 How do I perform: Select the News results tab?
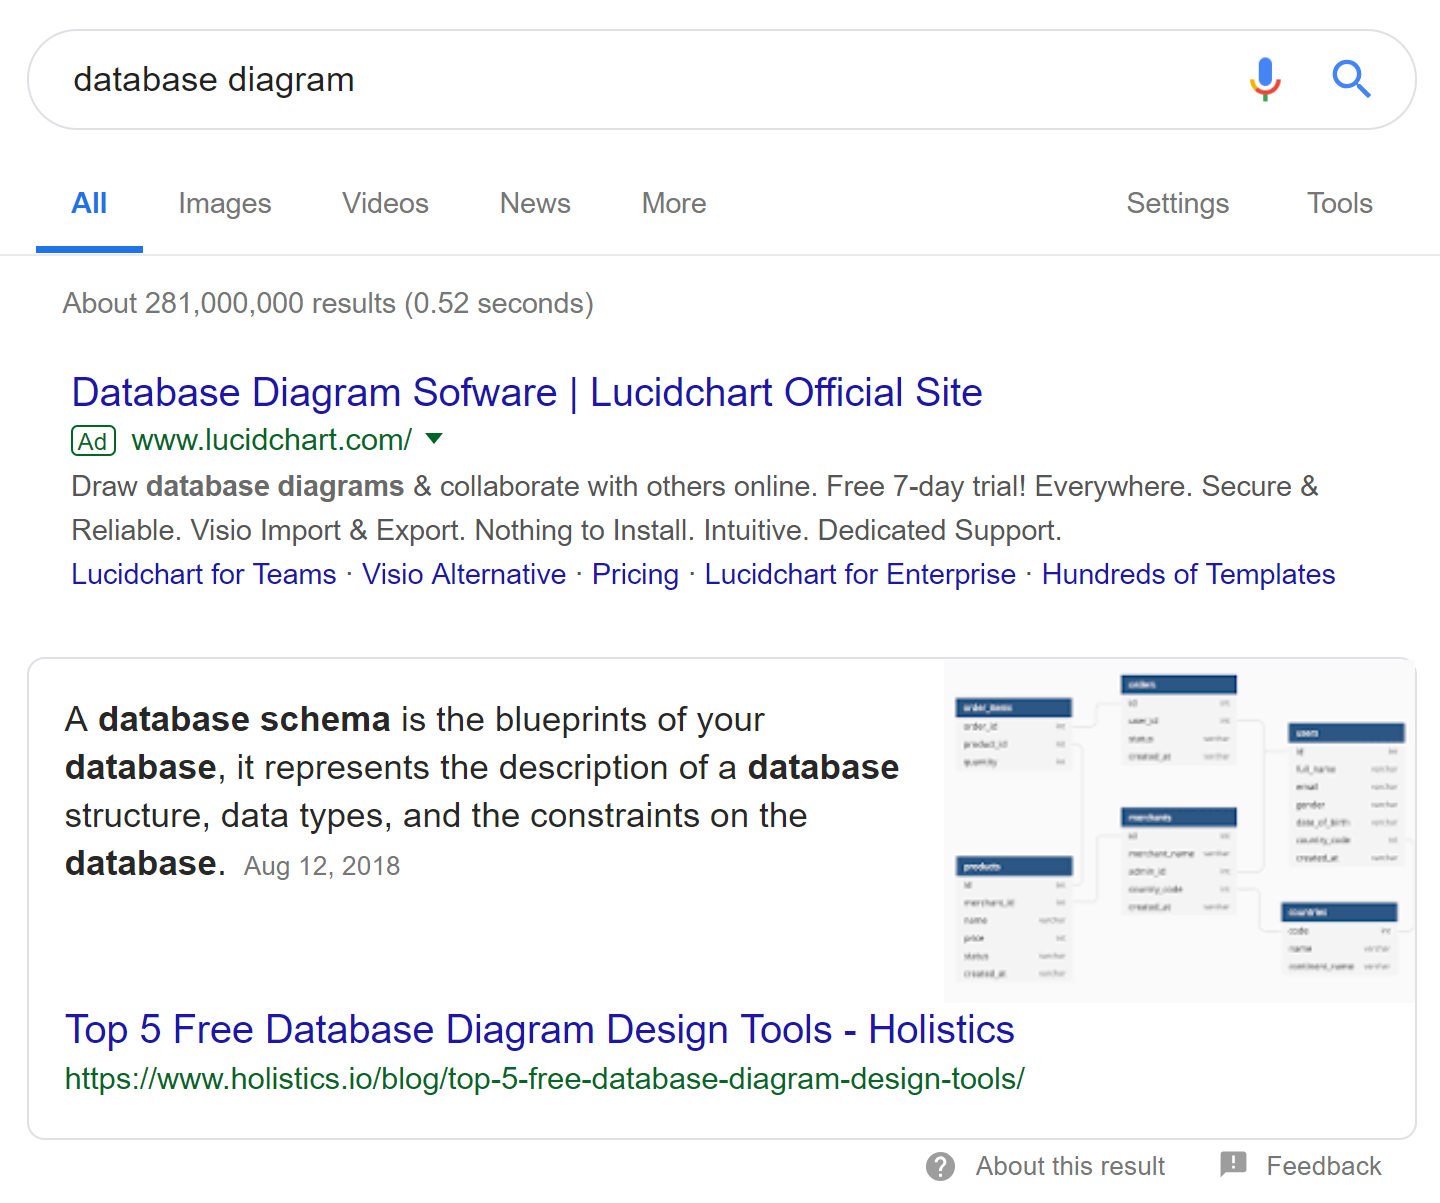click(535, 204)
